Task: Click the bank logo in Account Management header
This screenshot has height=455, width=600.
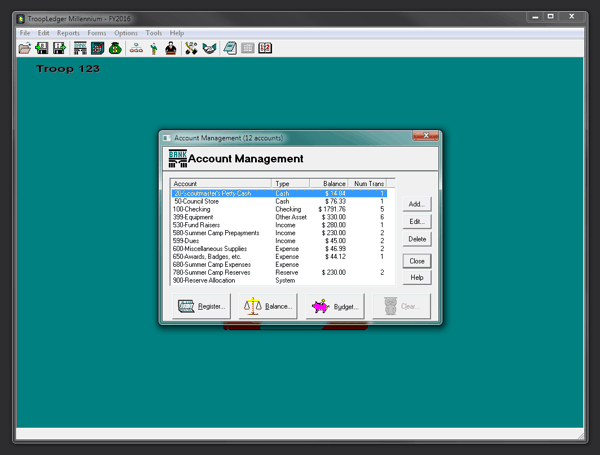Action: pyautogui.click(x=178, y=158)
